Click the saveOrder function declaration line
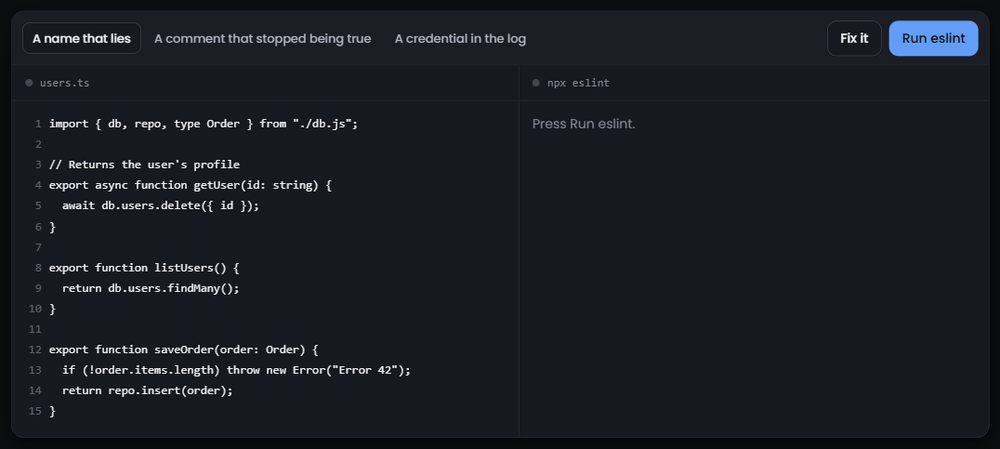Viewport: 1000px width, 449px height. pos(184,350)
